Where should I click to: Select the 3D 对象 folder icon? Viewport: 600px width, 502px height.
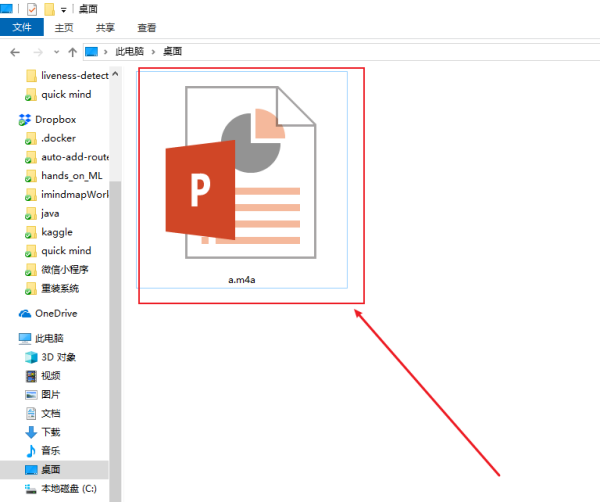coord(31,357)
